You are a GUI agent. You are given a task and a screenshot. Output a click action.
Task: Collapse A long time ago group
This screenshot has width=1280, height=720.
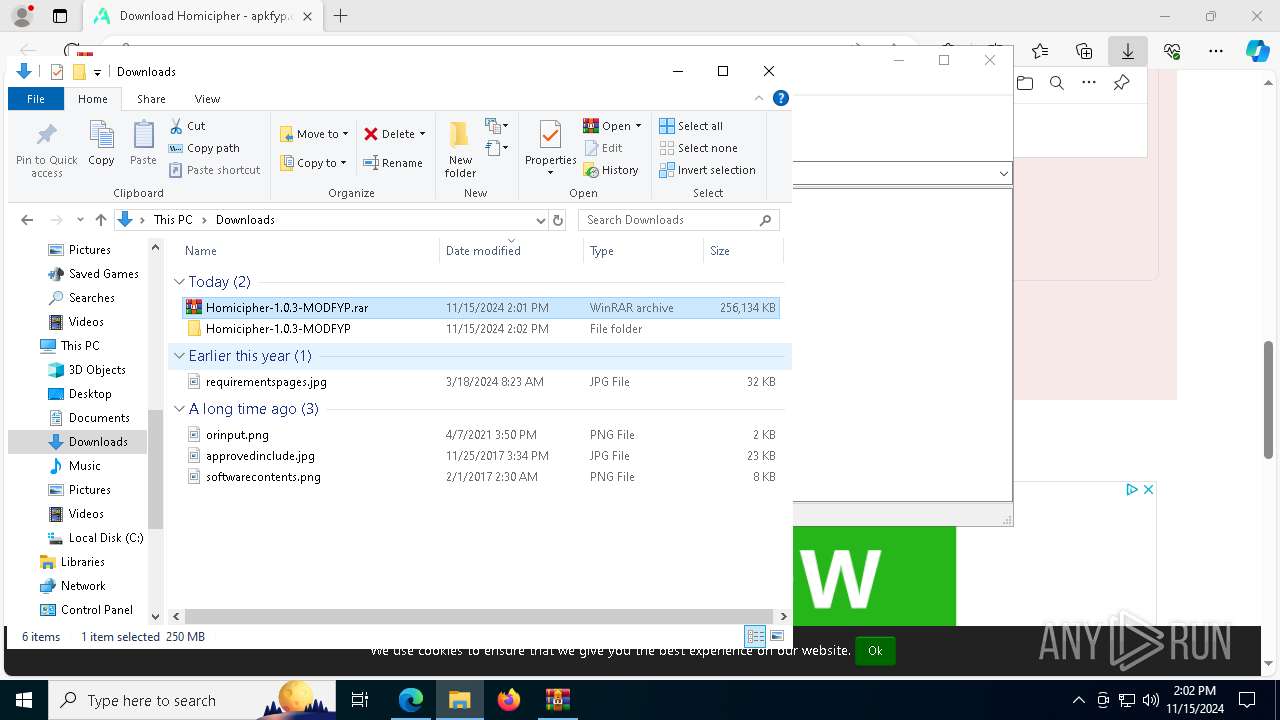coord(179,409)
